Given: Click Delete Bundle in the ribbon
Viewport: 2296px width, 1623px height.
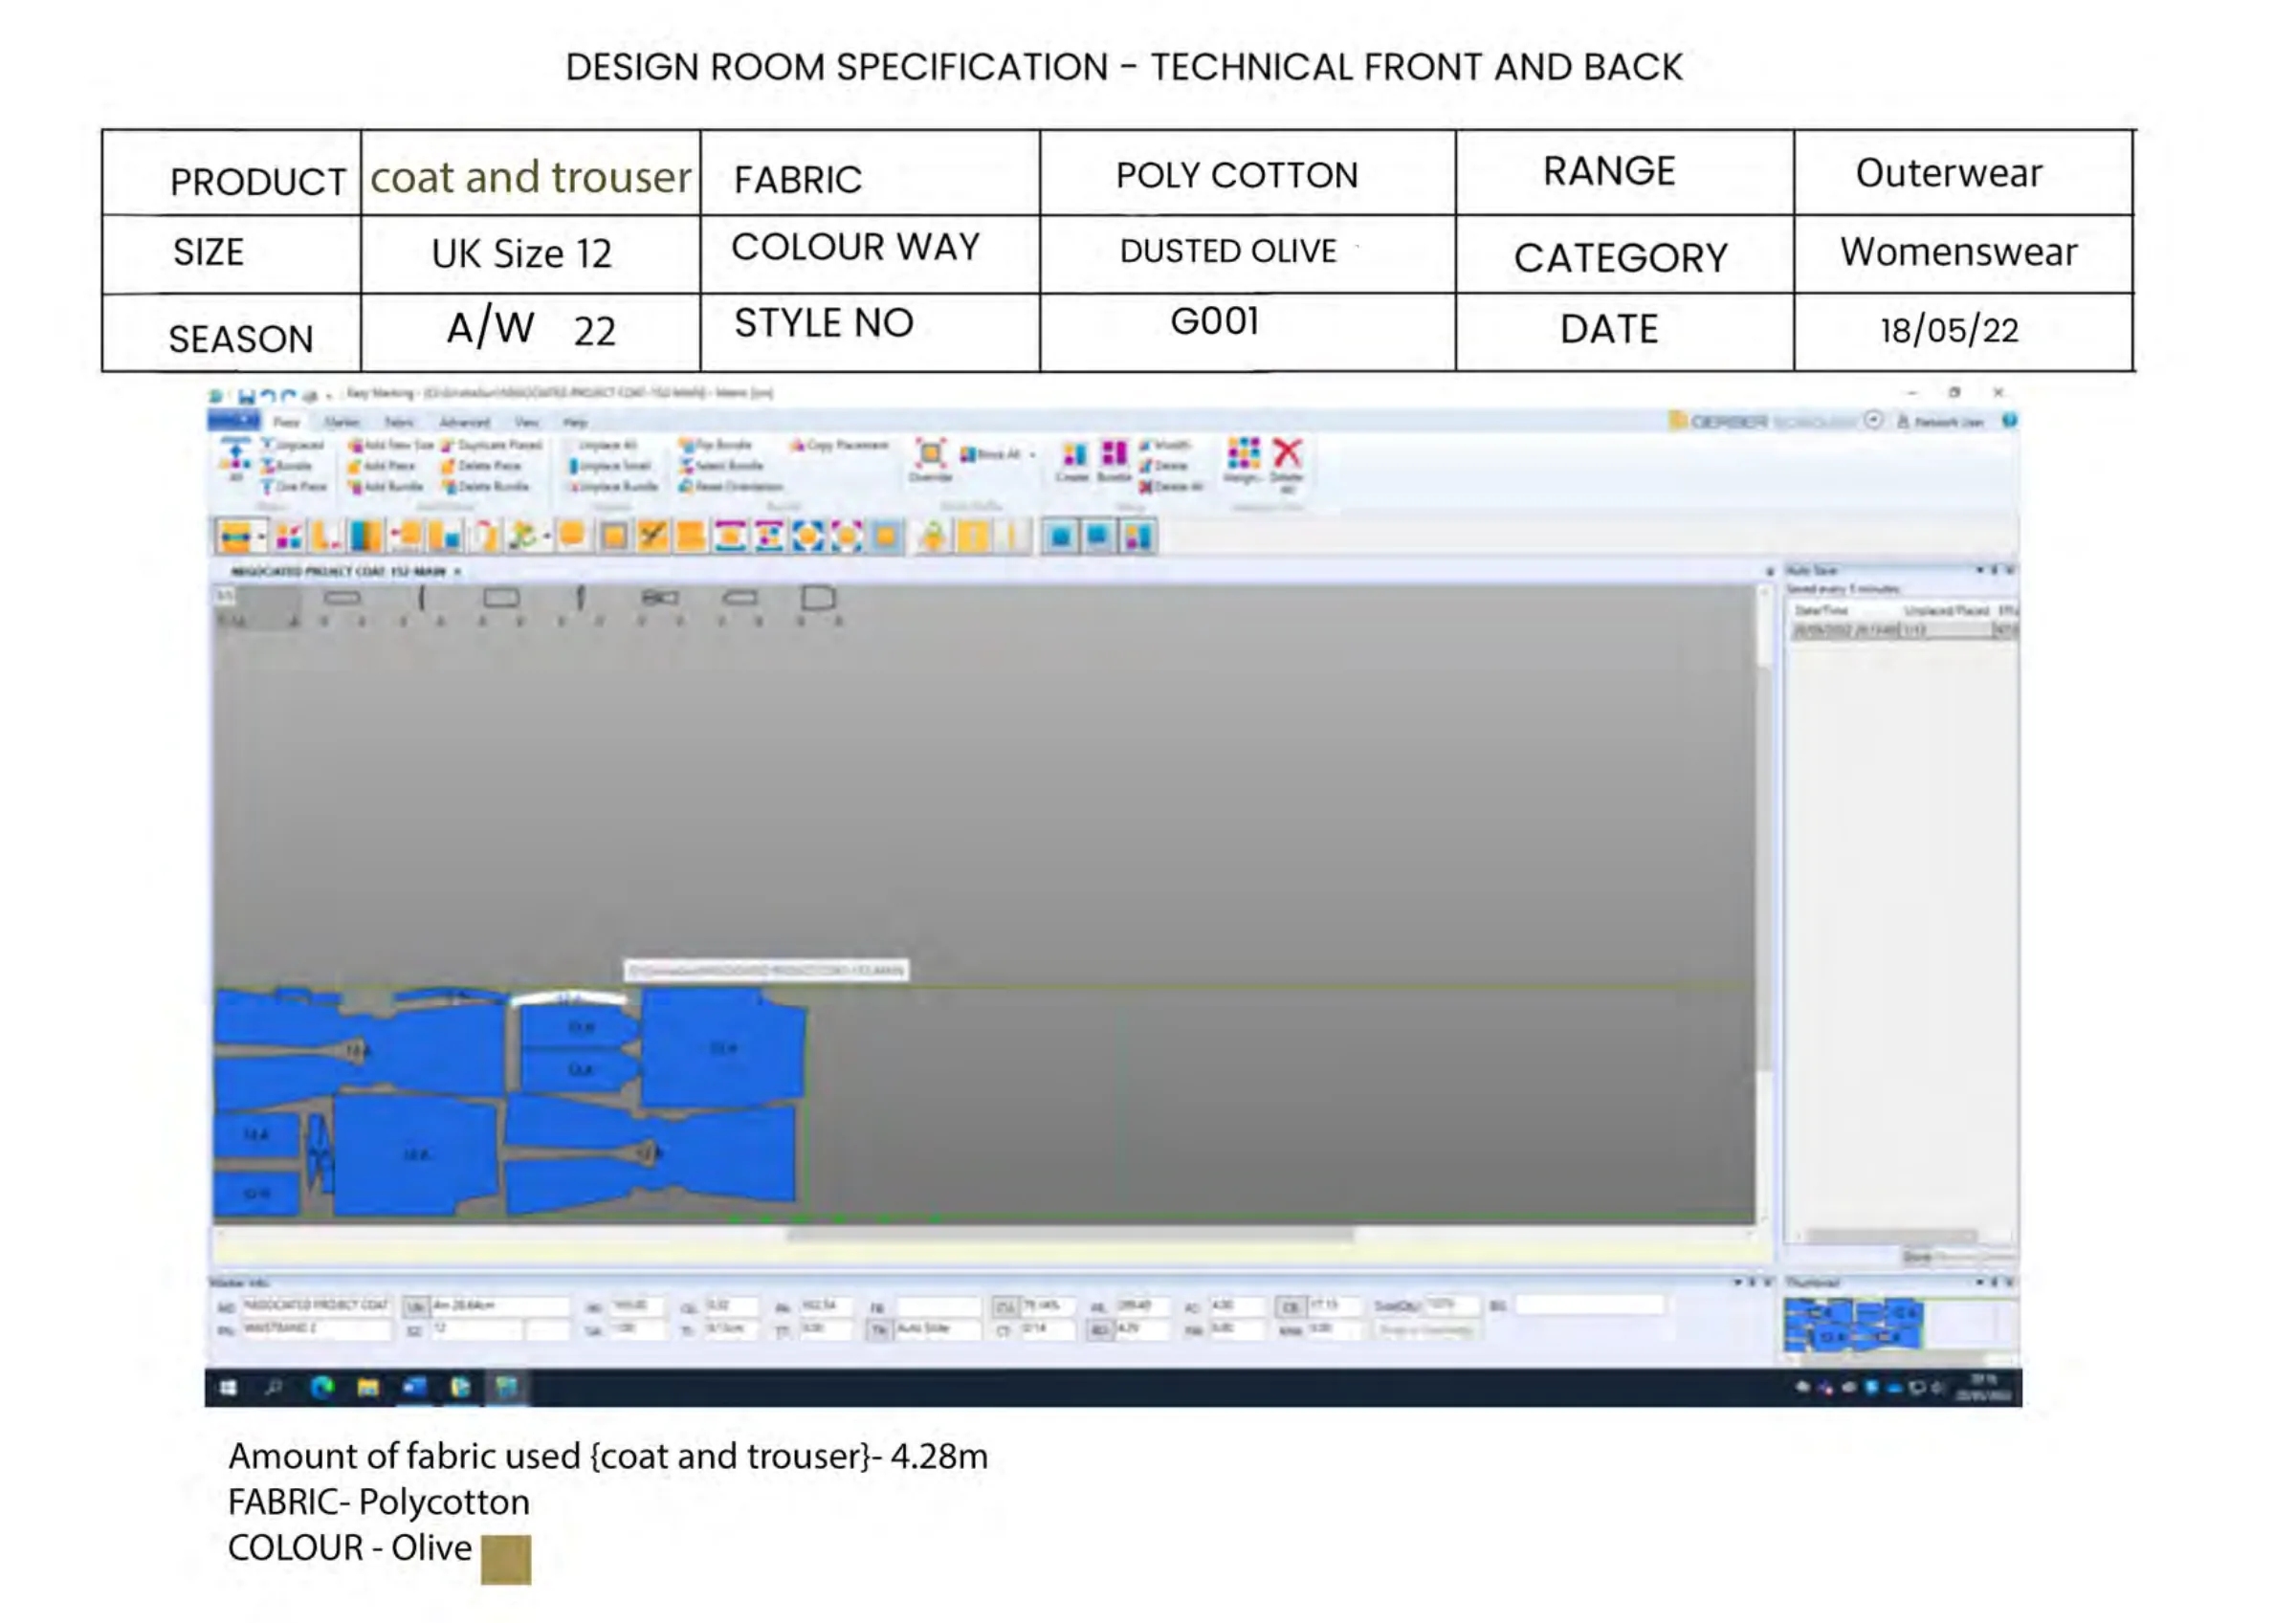Looking at the screenshot, I should pyautogui.click(x=486, y=487).
